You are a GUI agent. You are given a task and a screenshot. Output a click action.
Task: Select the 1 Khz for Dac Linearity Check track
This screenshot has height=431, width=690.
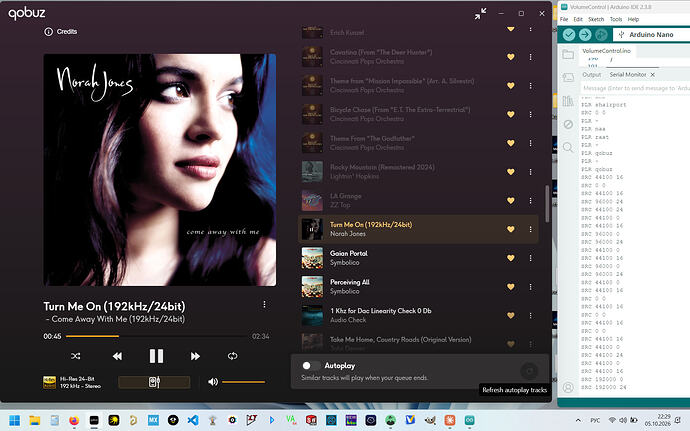coord(418,316)
